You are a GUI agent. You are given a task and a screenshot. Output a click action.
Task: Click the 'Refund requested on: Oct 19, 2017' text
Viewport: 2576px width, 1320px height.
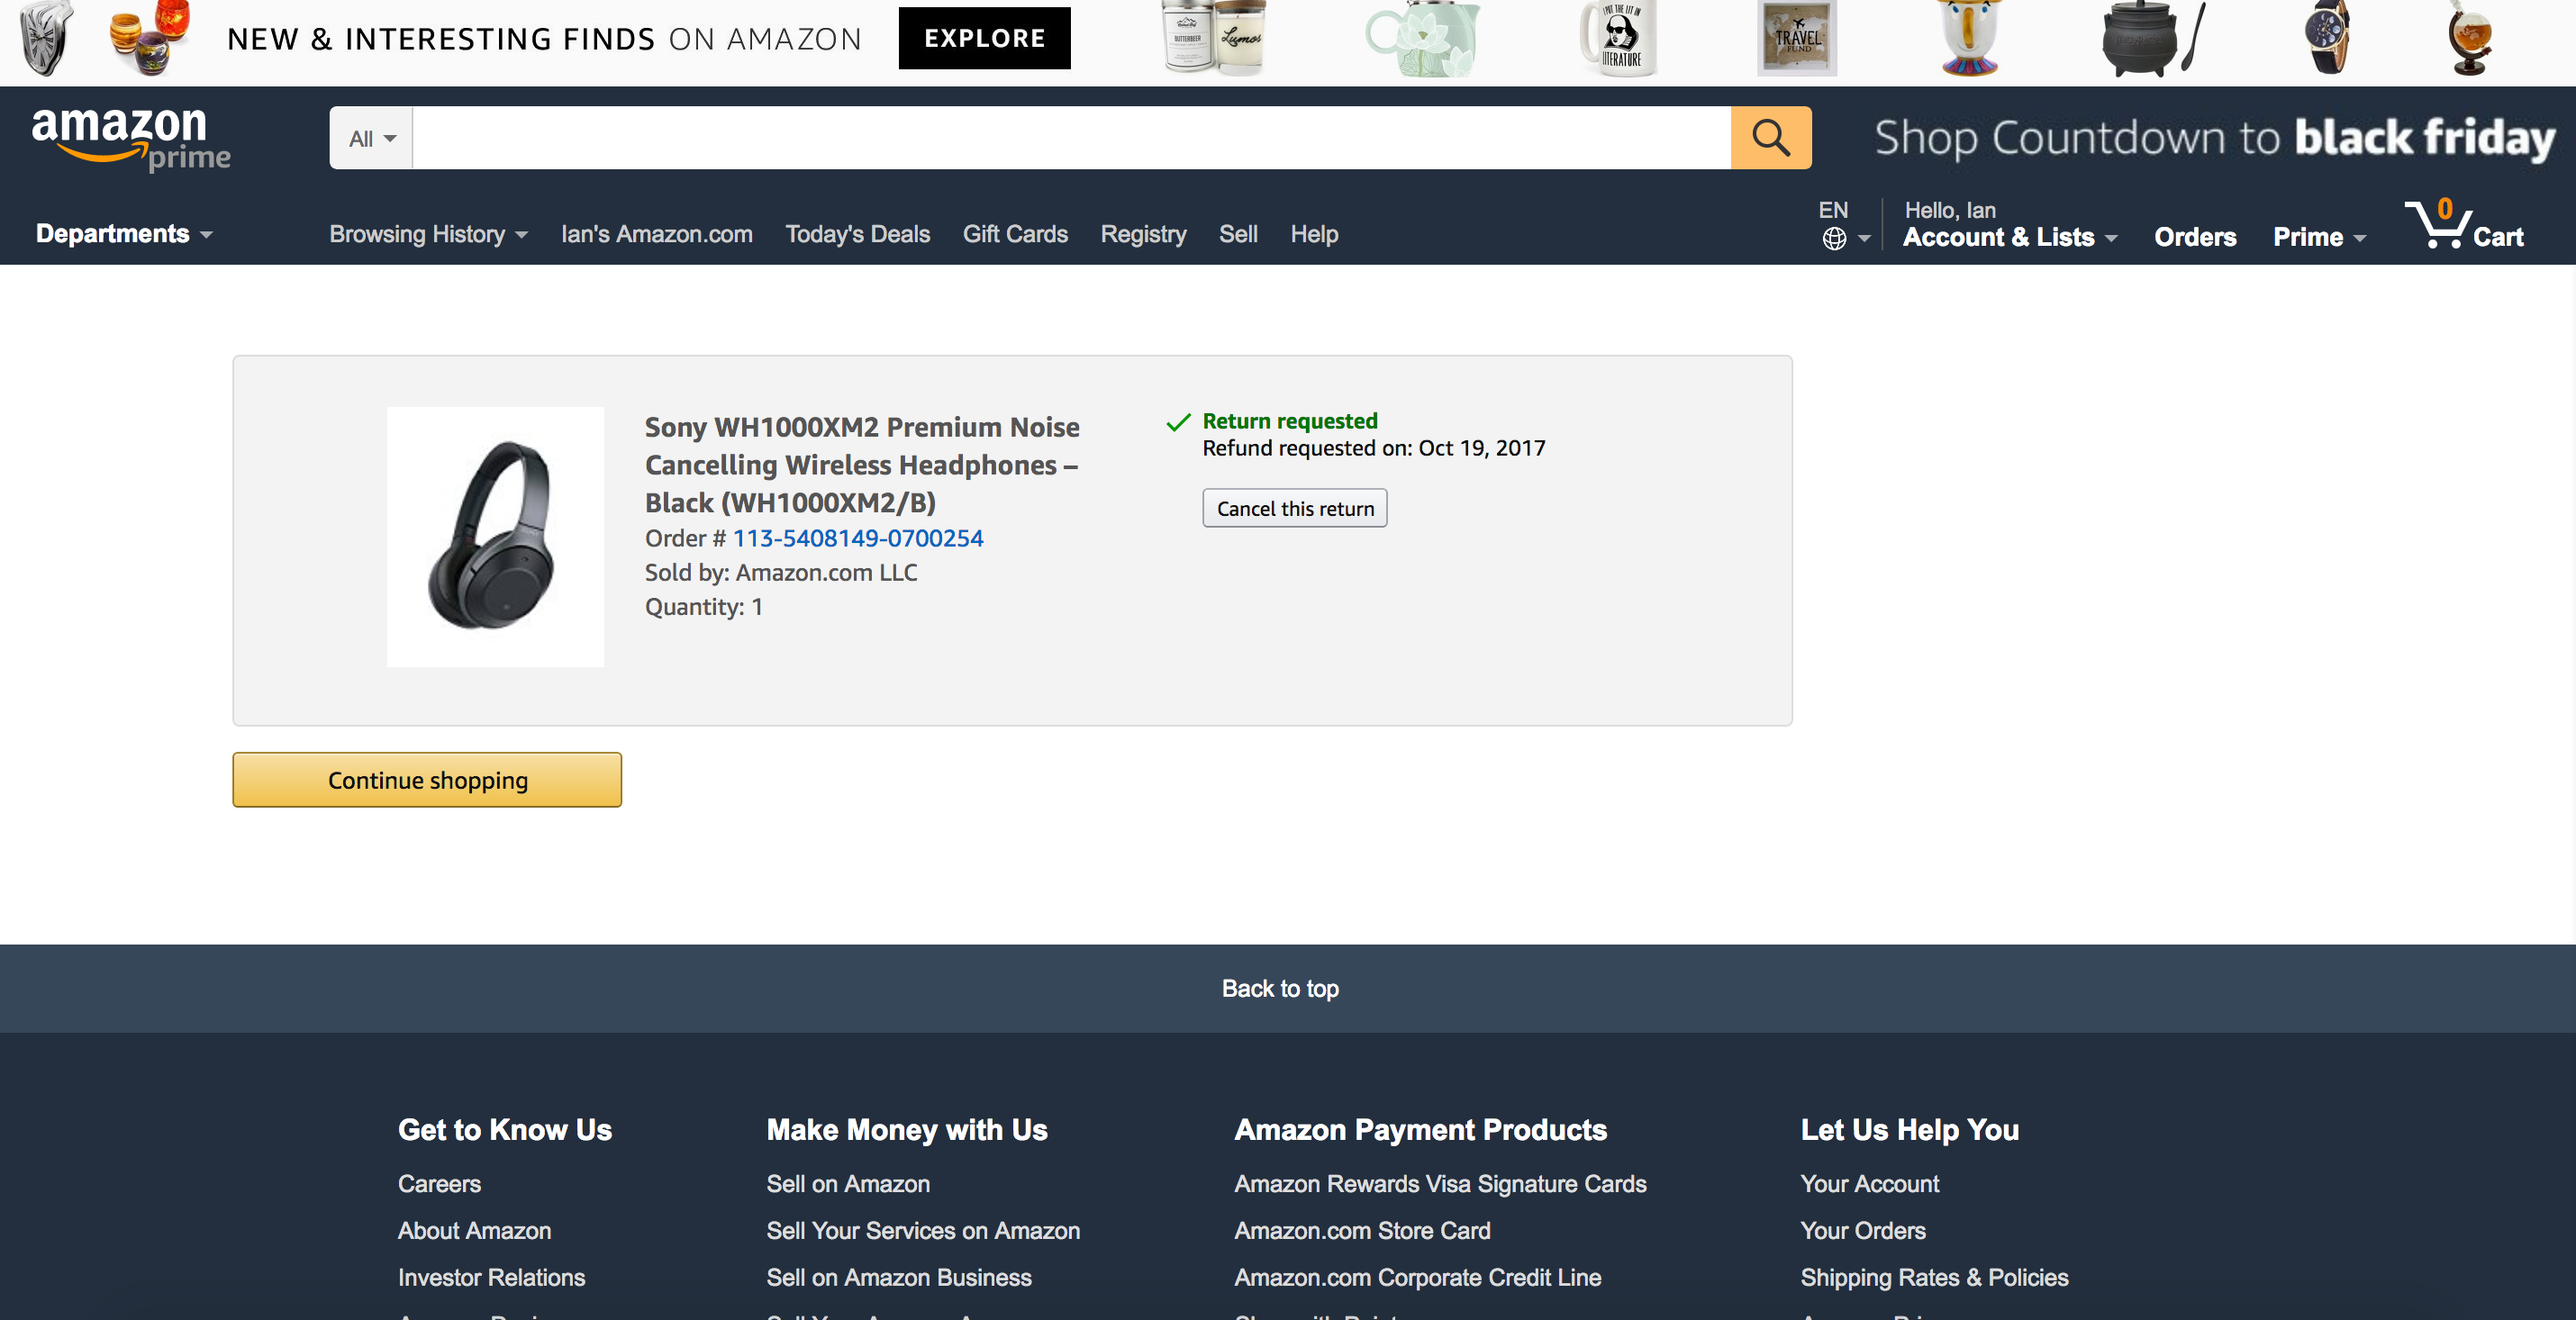click(x=1373, y=448)
